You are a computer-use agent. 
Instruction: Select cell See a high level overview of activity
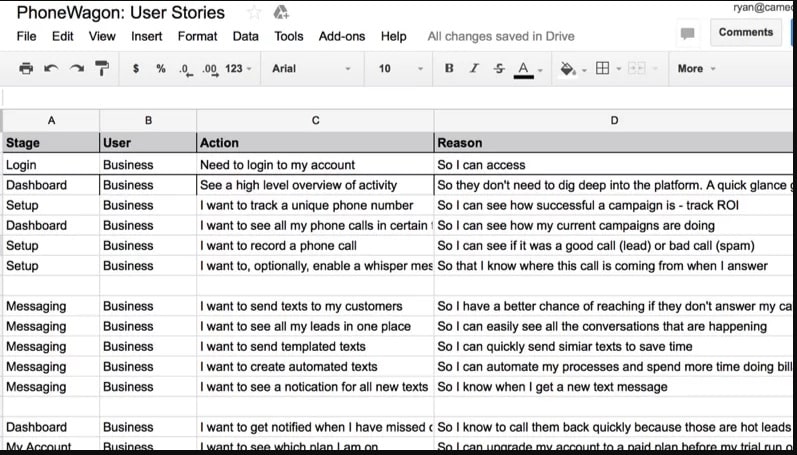click(x=315, y=185)
